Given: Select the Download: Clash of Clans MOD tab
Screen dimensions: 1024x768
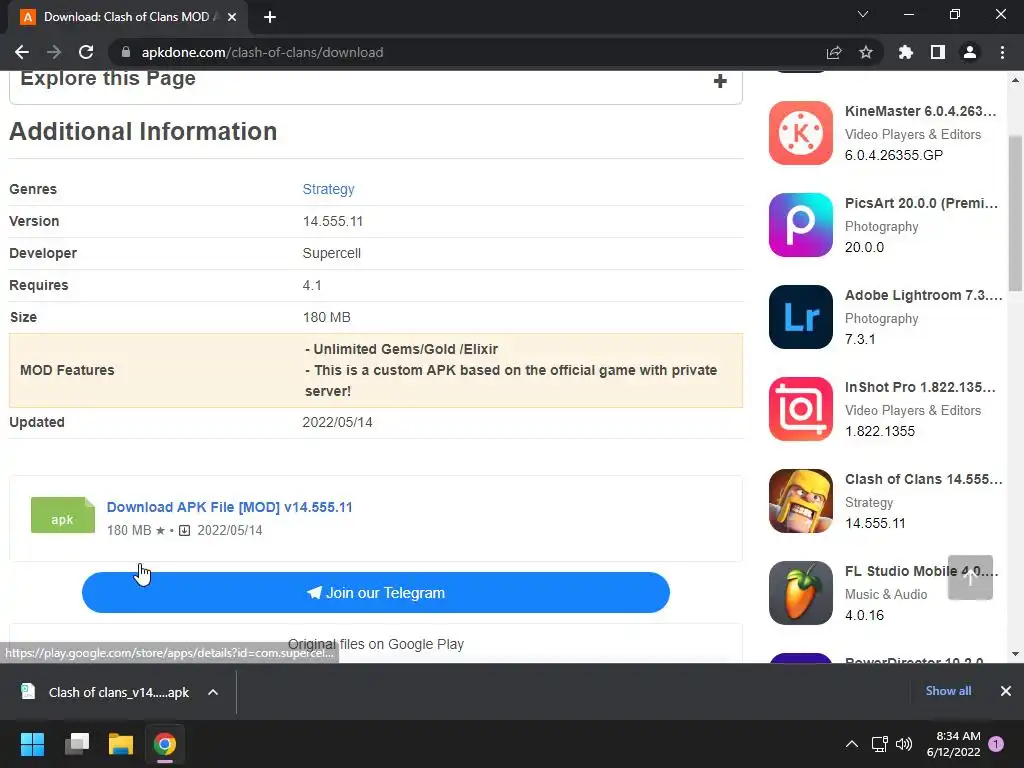Looking at the screenshot, I should click(x=126, y=17).
